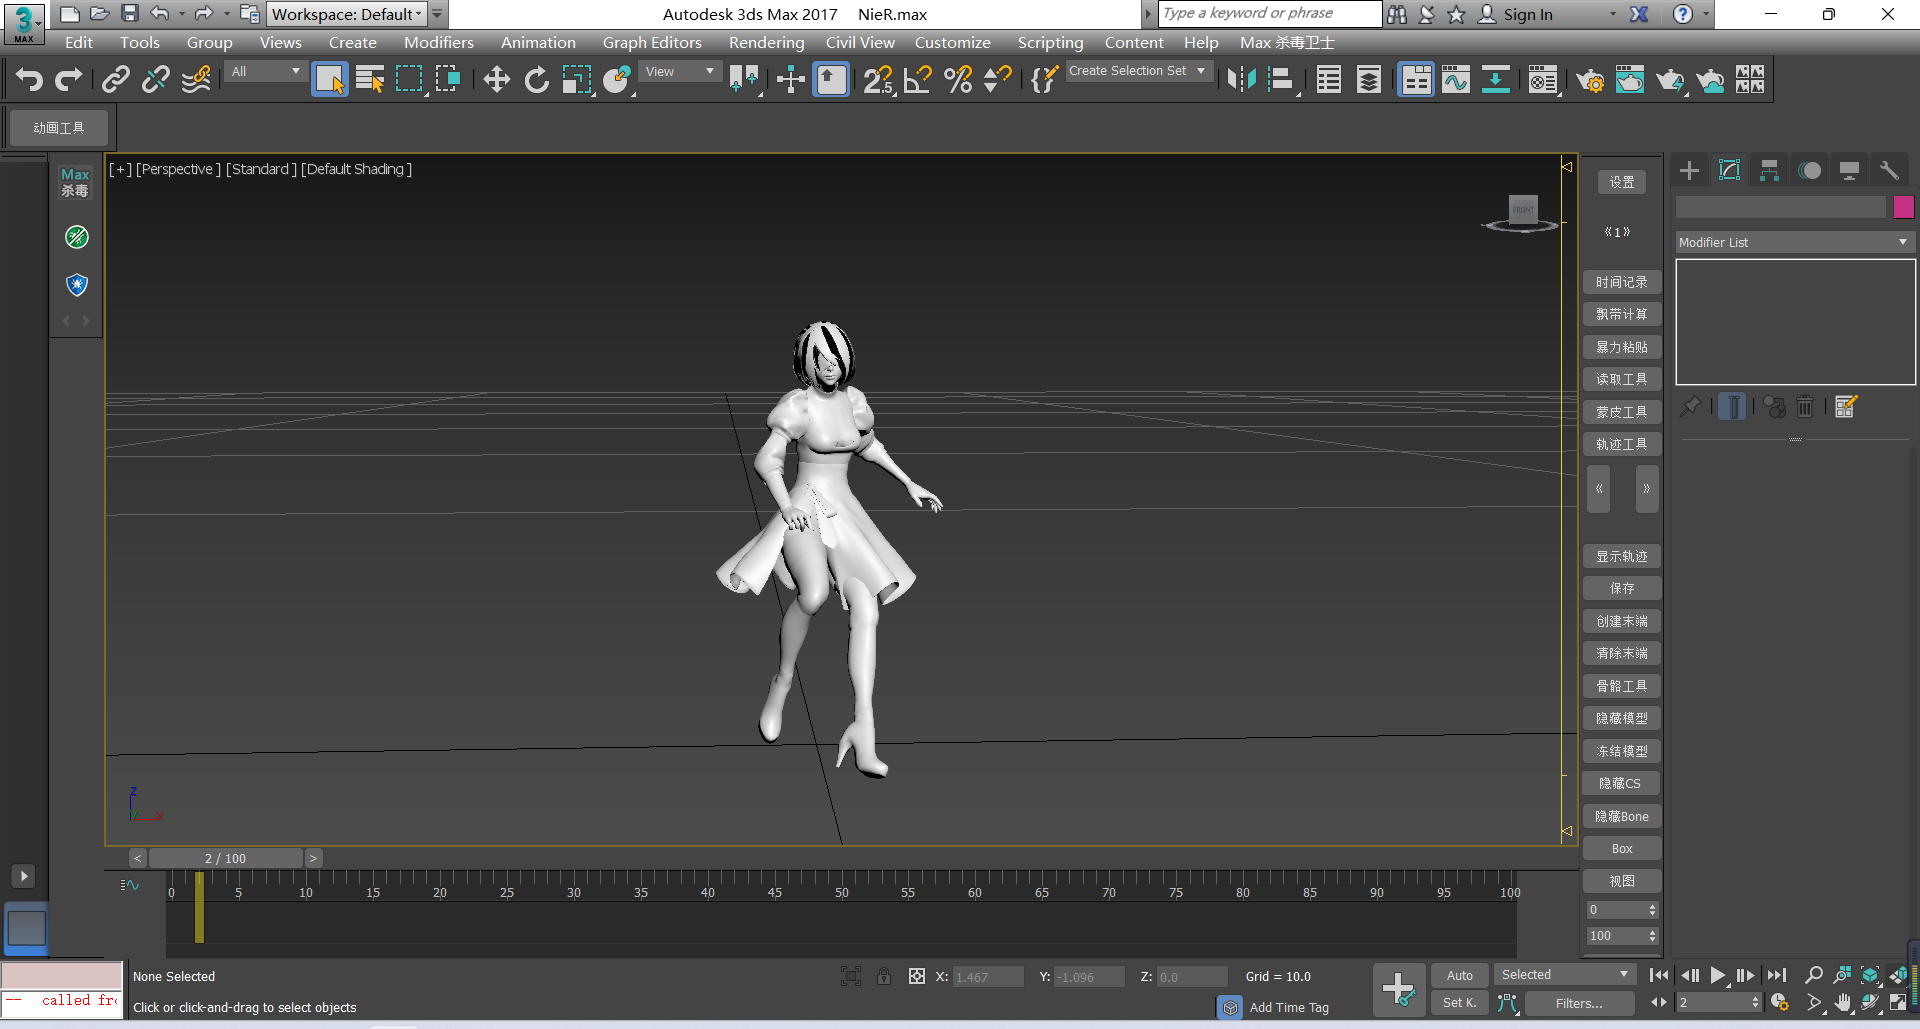1920x1029 pixels.
Task: Click the Filters... button
Action: (1579, 1003)
